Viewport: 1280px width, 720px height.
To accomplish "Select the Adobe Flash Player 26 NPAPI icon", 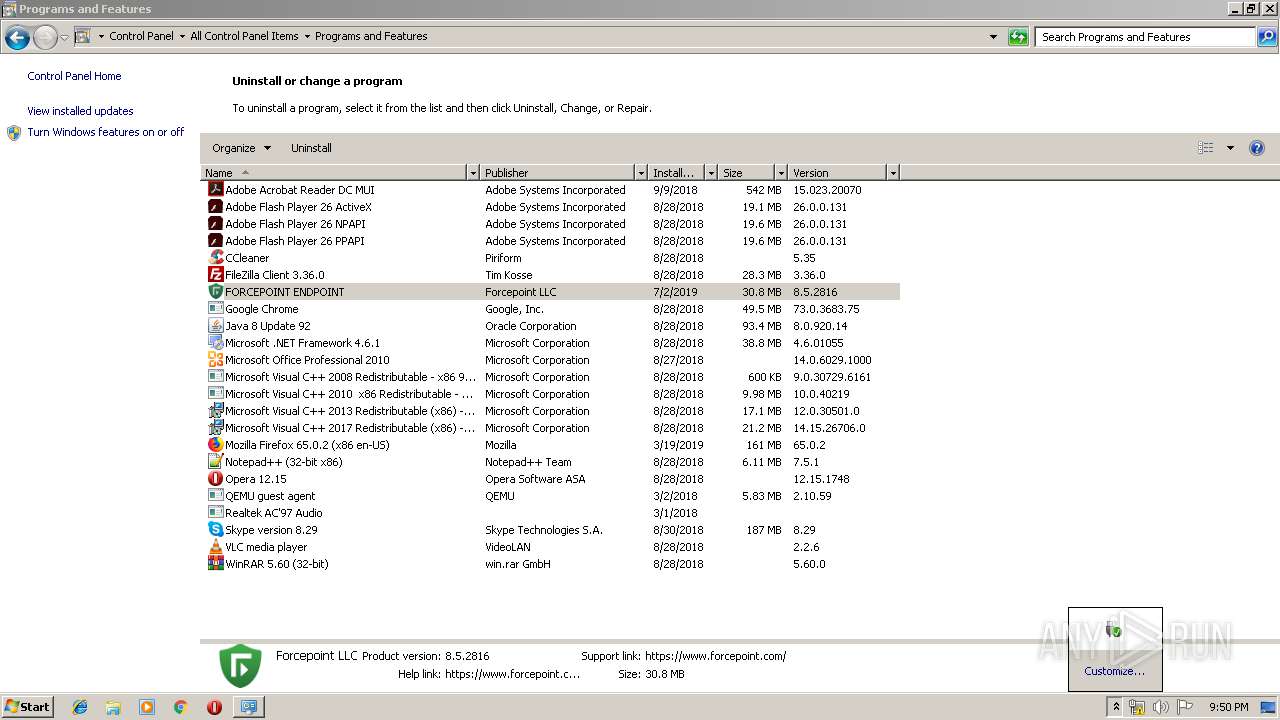I will click(215, 223).
